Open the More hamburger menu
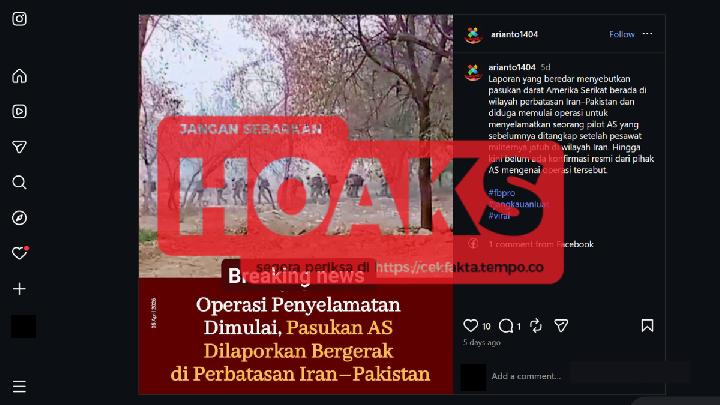The image size is (720, 405). coord(19,387)
